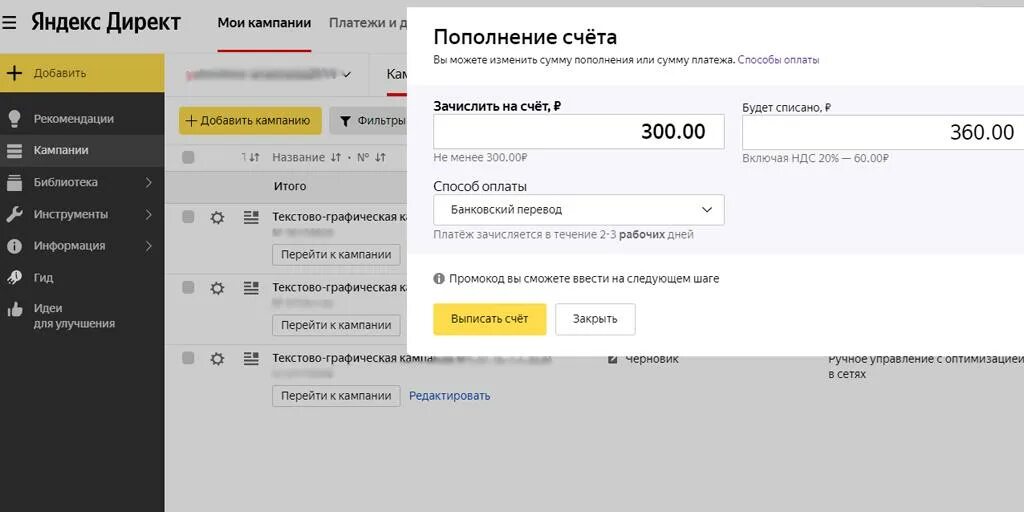
Task: Click the Закрыть button in the dialog
Action: (595, 319)
